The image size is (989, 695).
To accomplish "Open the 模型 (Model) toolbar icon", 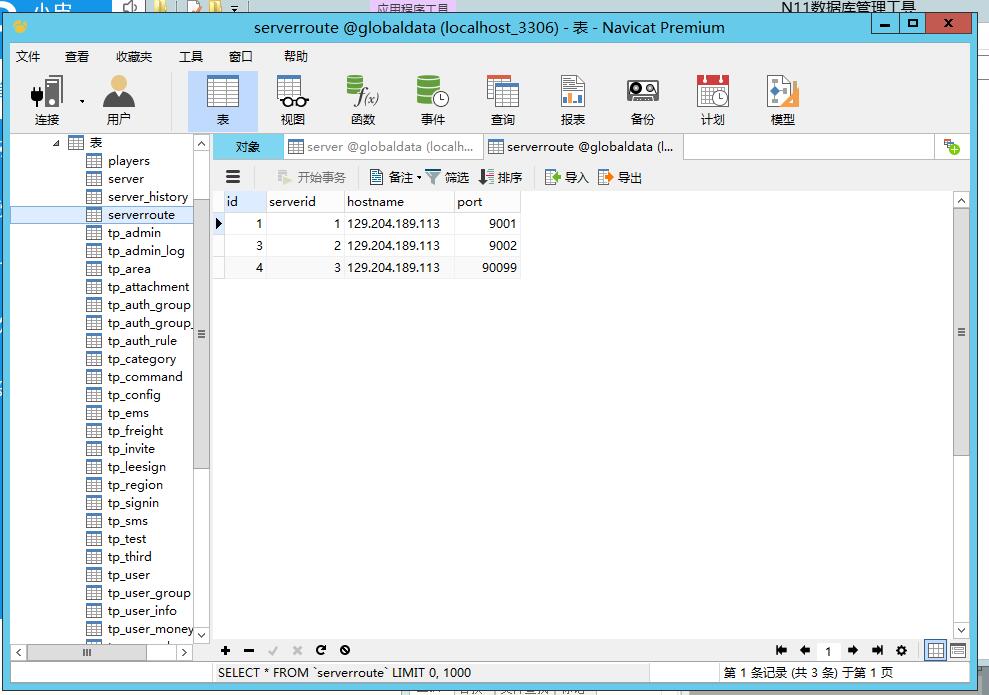I will tap(782, 100).
